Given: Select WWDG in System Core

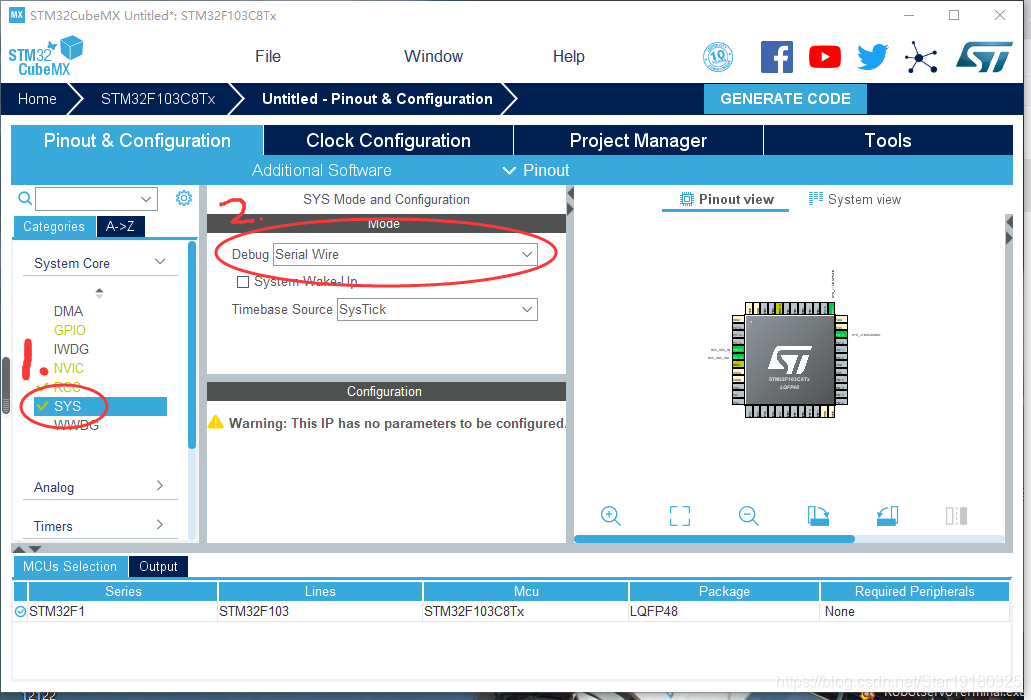Looking at the screenshot, I should 76,425.
